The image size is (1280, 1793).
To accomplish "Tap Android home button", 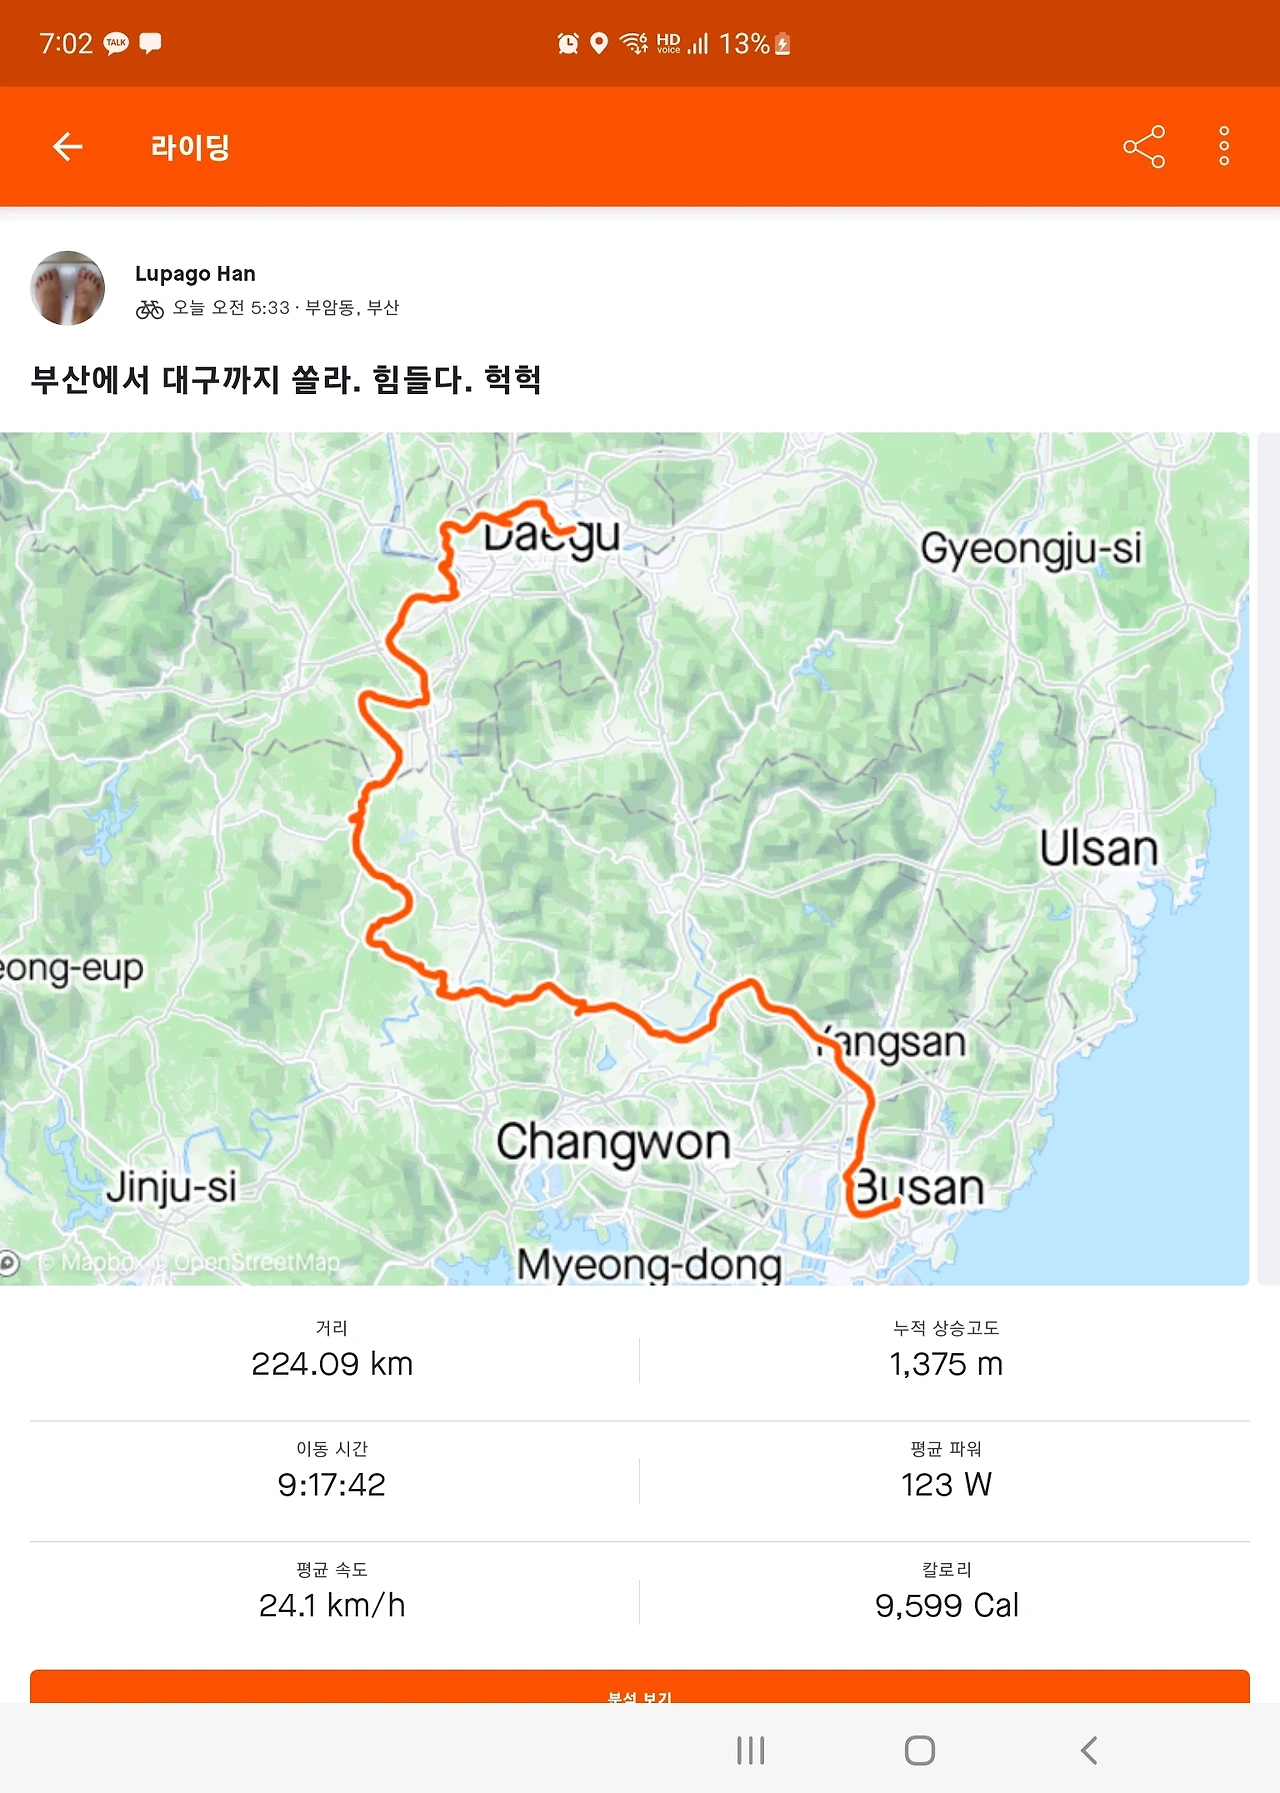I will (x=920, y=1750).
